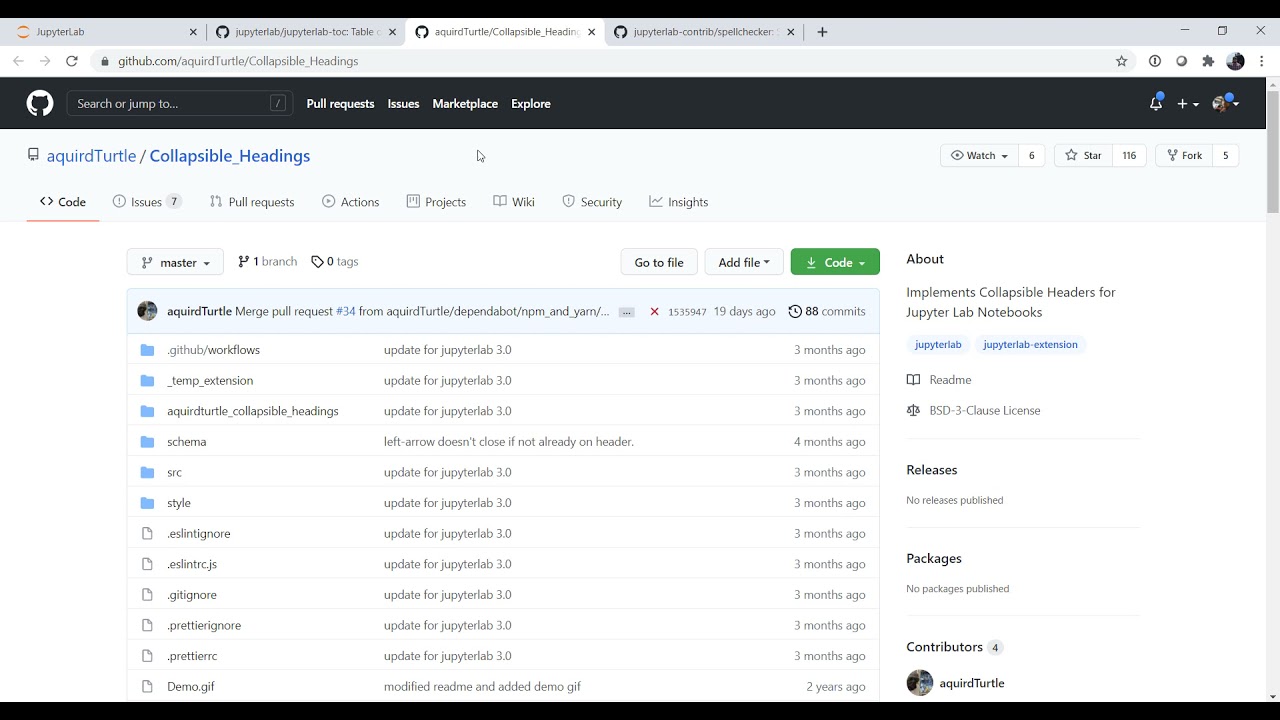
Task: Click the Go to file button
Action: [x=659, y=262]
